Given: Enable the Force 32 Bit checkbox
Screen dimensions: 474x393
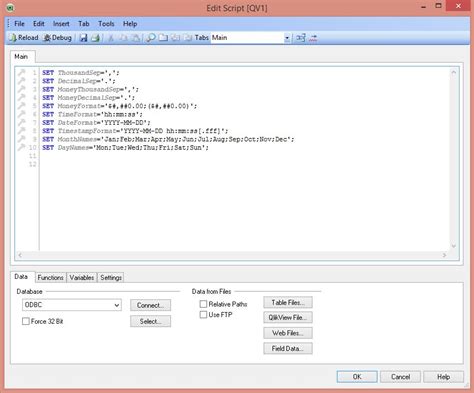Looking at the screenshot, I should pyautogui.click(x=26, y=321).
